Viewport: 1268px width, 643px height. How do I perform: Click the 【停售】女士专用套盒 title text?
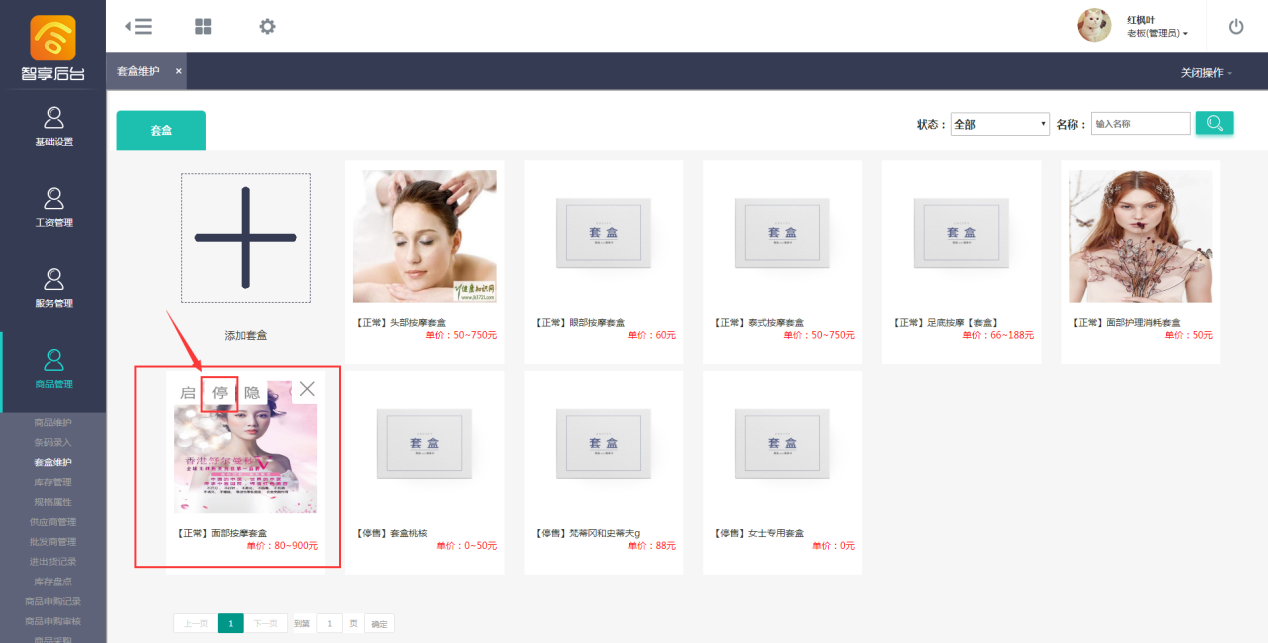759,533
